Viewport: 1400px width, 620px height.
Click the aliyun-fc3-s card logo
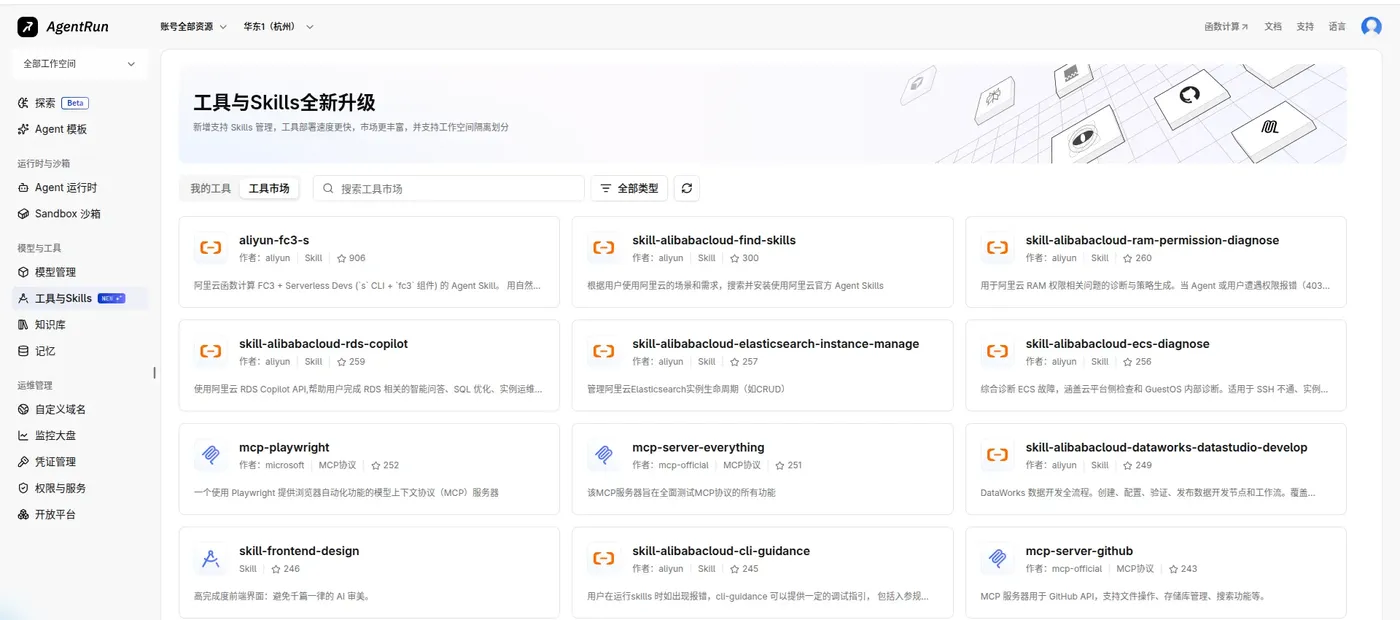tap(210, 248)
